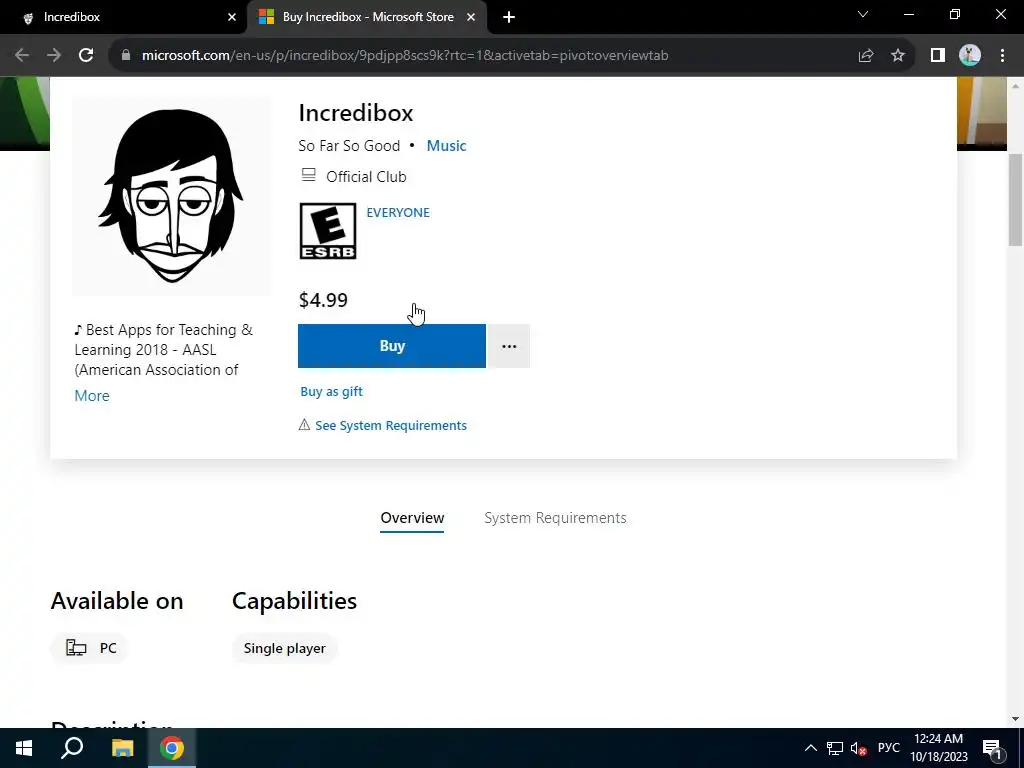Open the clock and date flyout
Image resolution: width=1024 pixels, height=768 pixels.
938,748
